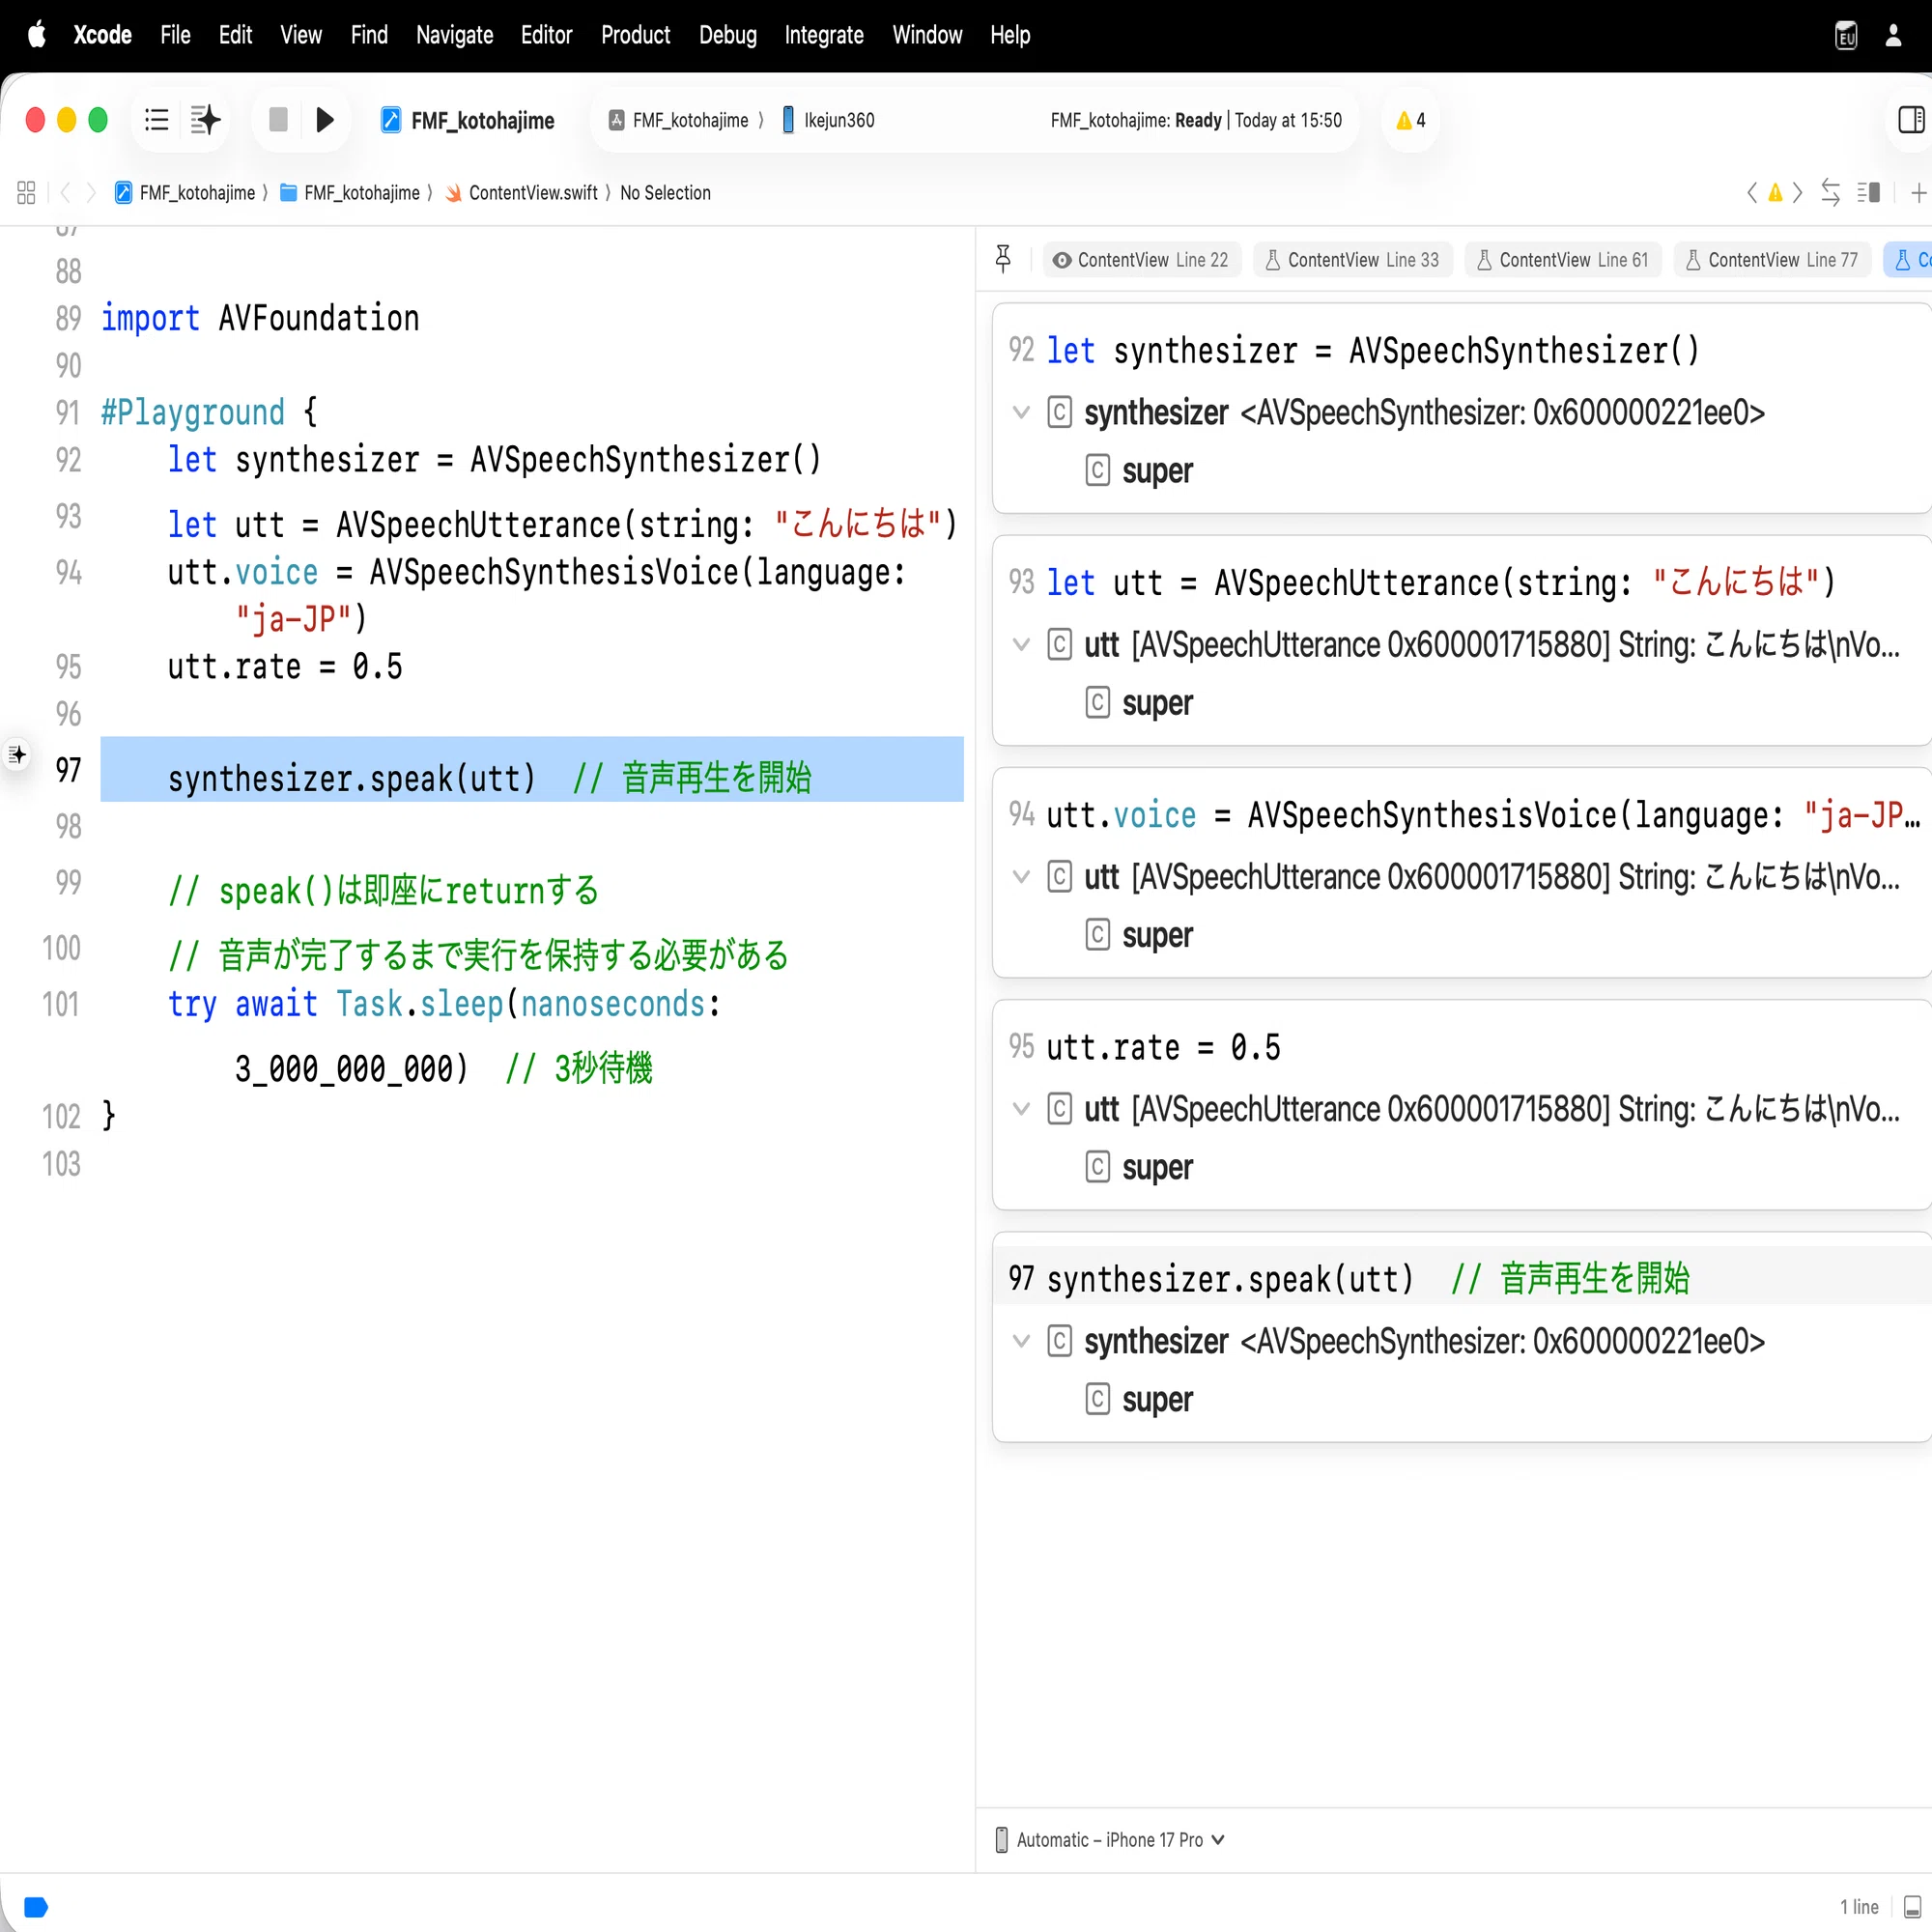Image resolution: width=1932 pixels, height=1932 pixels.
Task: Open the user account menu bar icon
Action: coord(1893,35)
